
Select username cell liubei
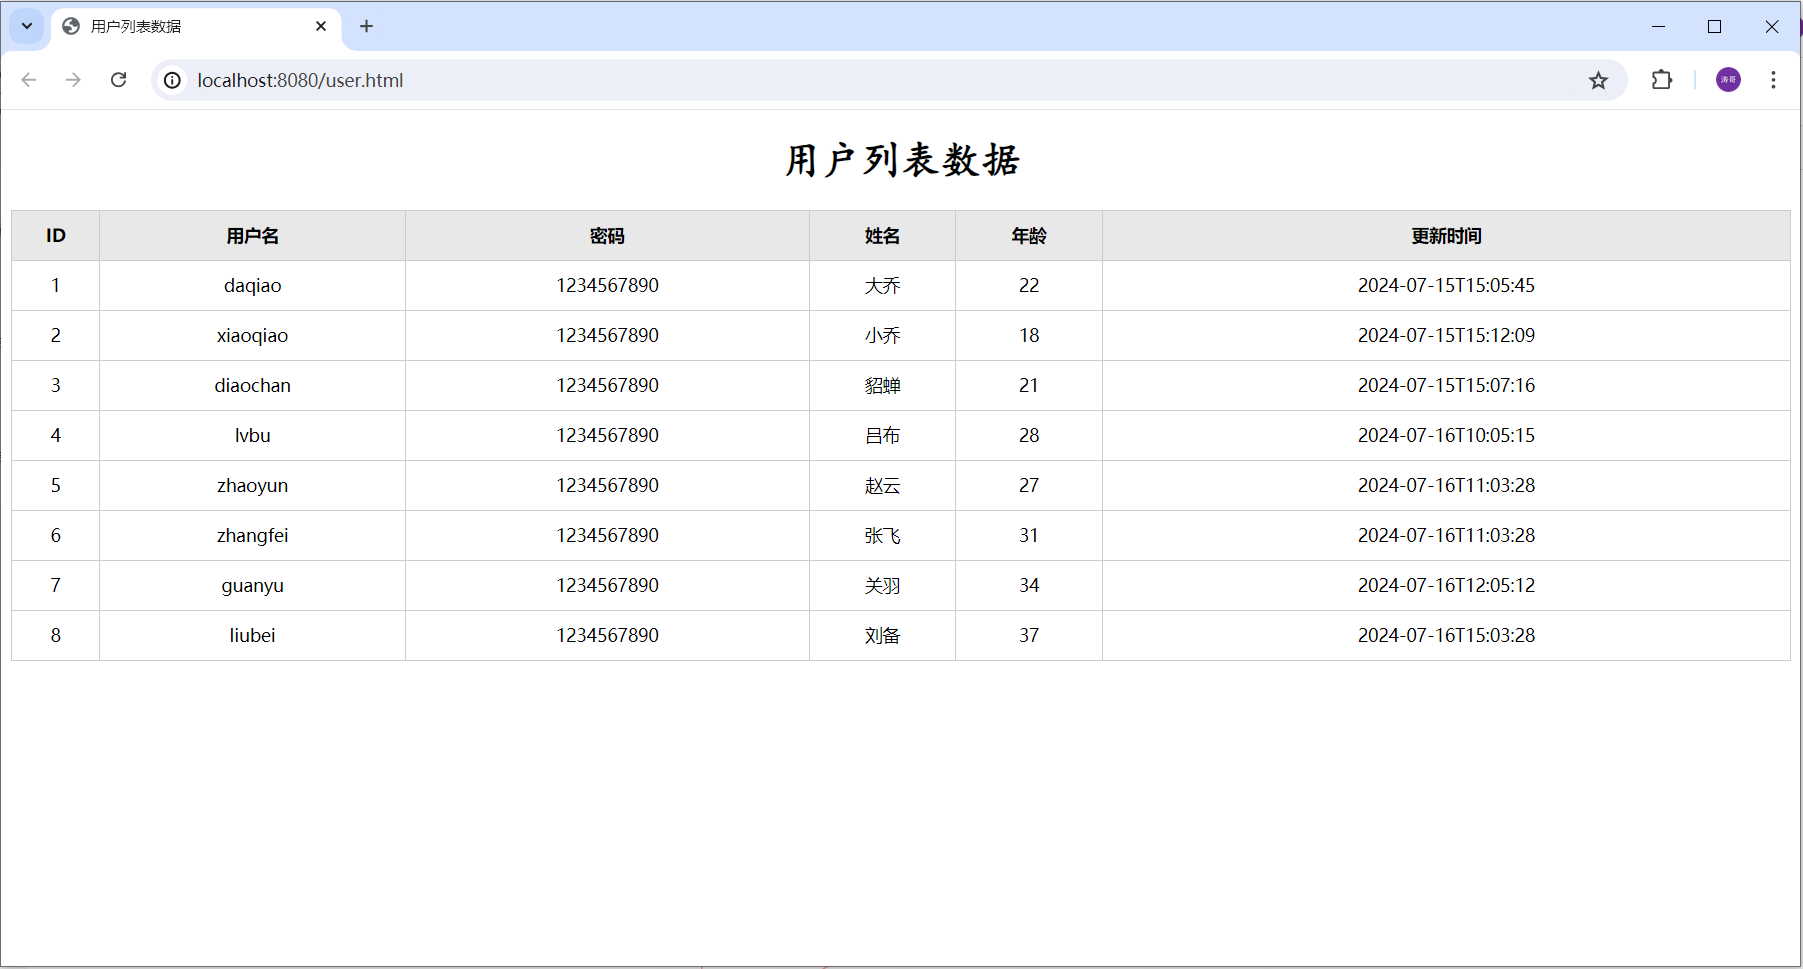click(253, 636)
